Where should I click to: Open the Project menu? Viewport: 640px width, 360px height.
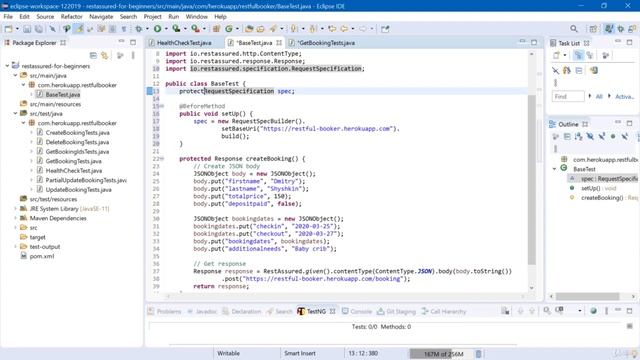point(152,17)
